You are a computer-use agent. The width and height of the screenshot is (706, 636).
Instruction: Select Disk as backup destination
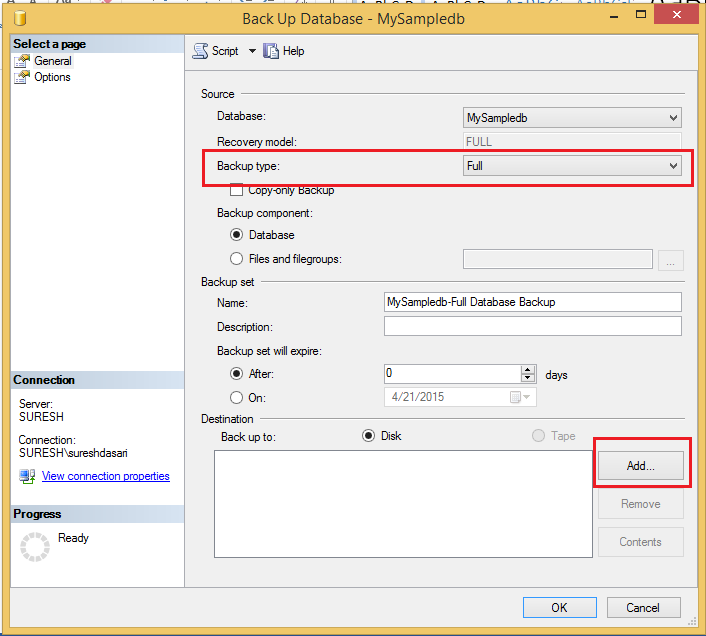(x=368, y=436)
